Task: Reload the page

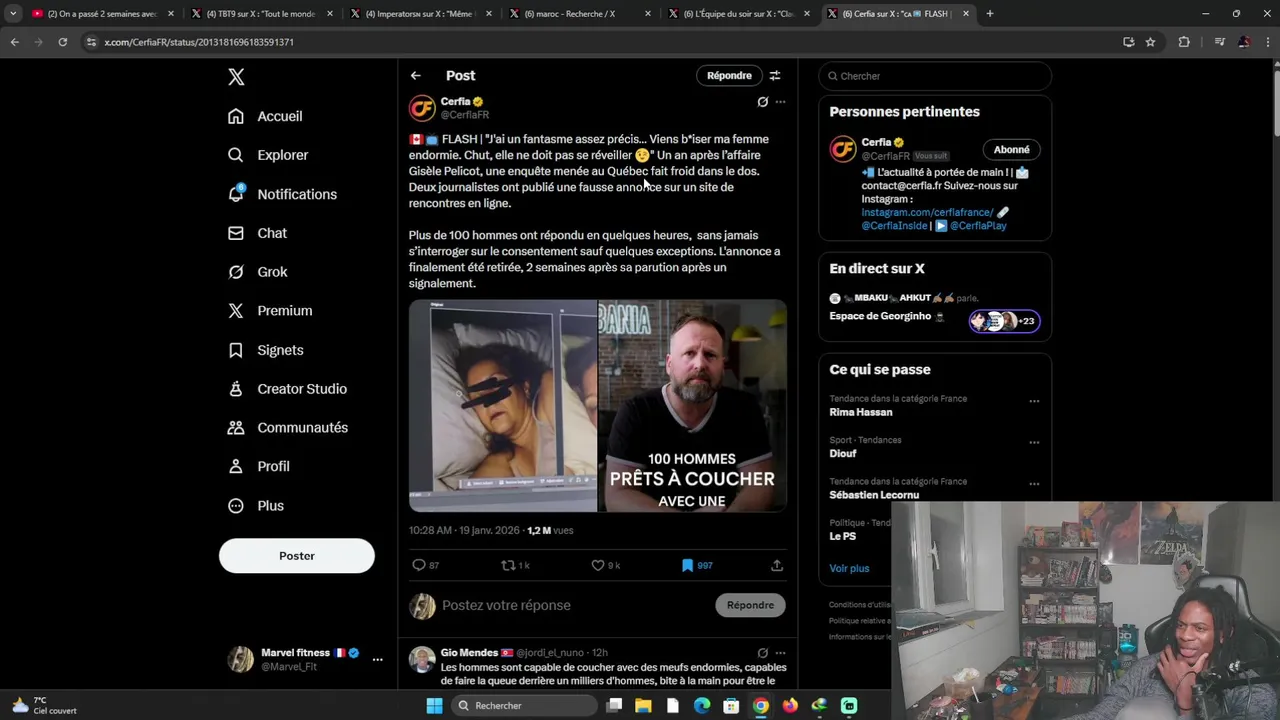Action: (62, 42)
